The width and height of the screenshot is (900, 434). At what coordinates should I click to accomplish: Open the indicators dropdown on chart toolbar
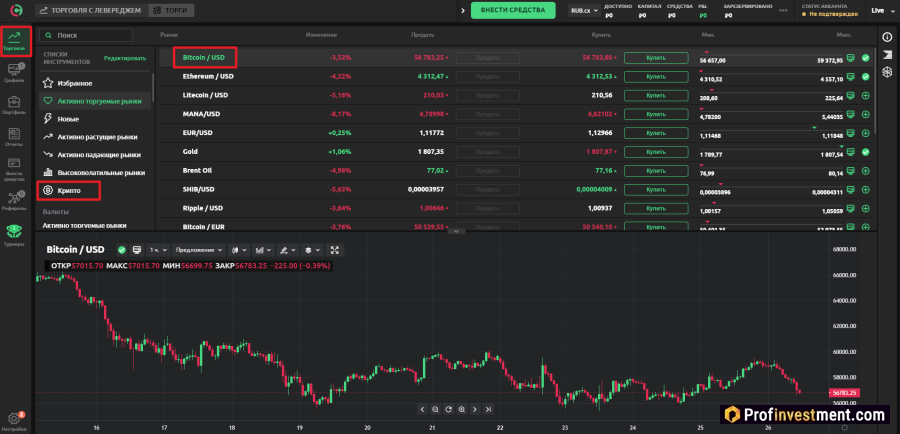coord(263,250)
